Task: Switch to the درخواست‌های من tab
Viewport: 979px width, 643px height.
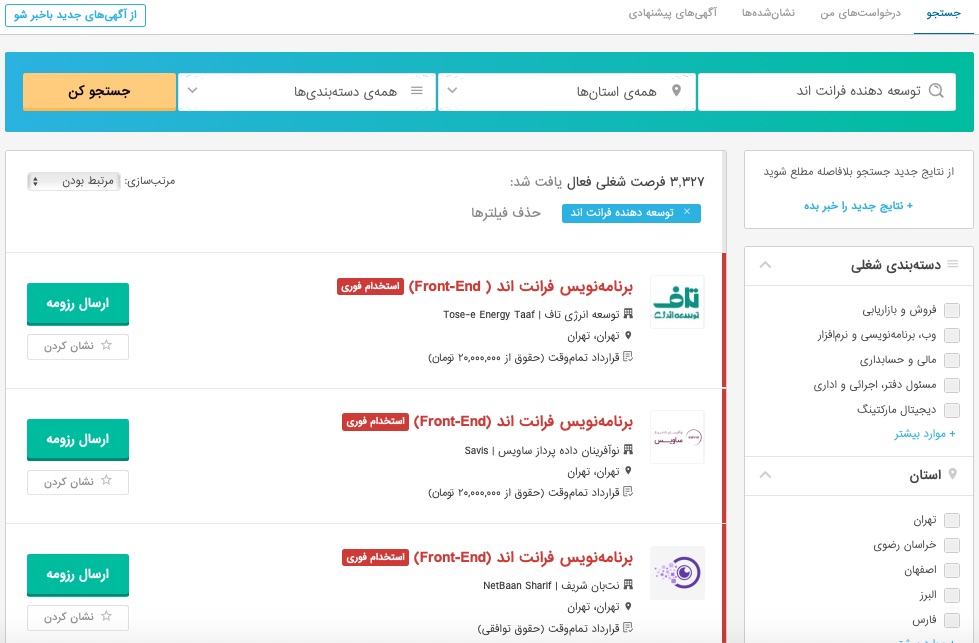Action: tap(860, 14)
